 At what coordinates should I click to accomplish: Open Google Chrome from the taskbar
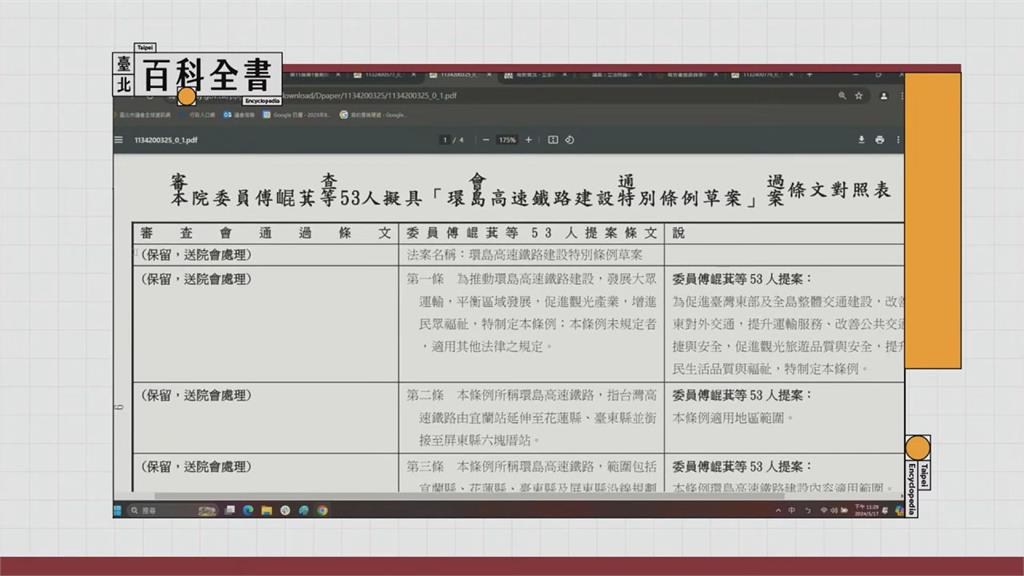(323, 510)
